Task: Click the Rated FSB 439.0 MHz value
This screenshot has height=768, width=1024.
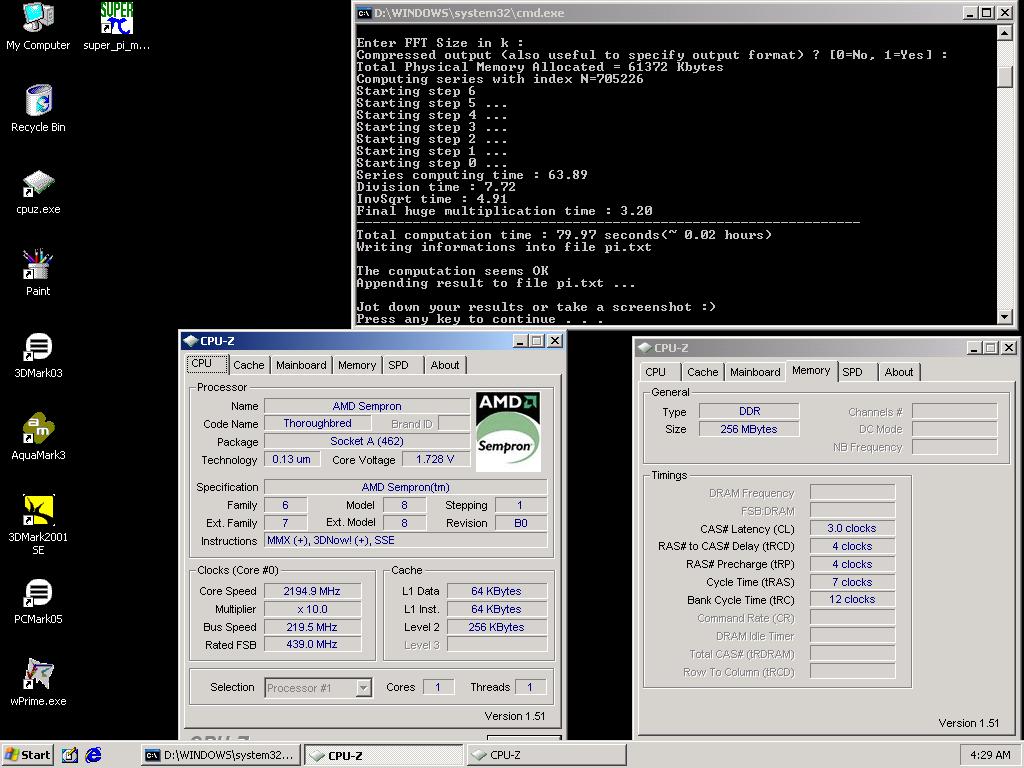Action: pos(312,645)
